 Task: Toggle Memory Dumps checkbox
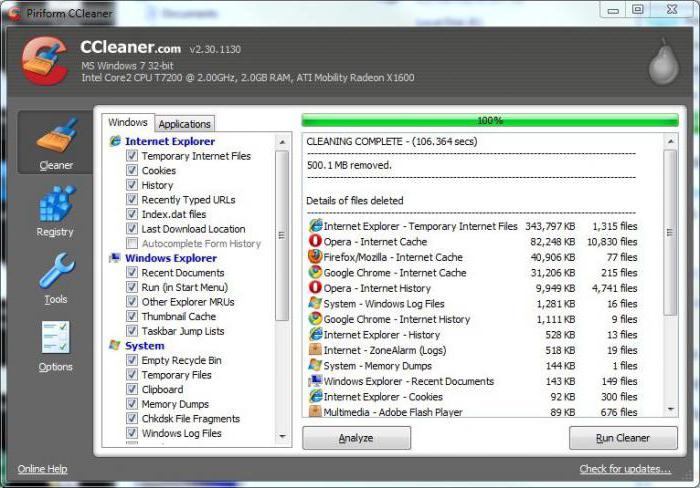[x=132, y=404]
